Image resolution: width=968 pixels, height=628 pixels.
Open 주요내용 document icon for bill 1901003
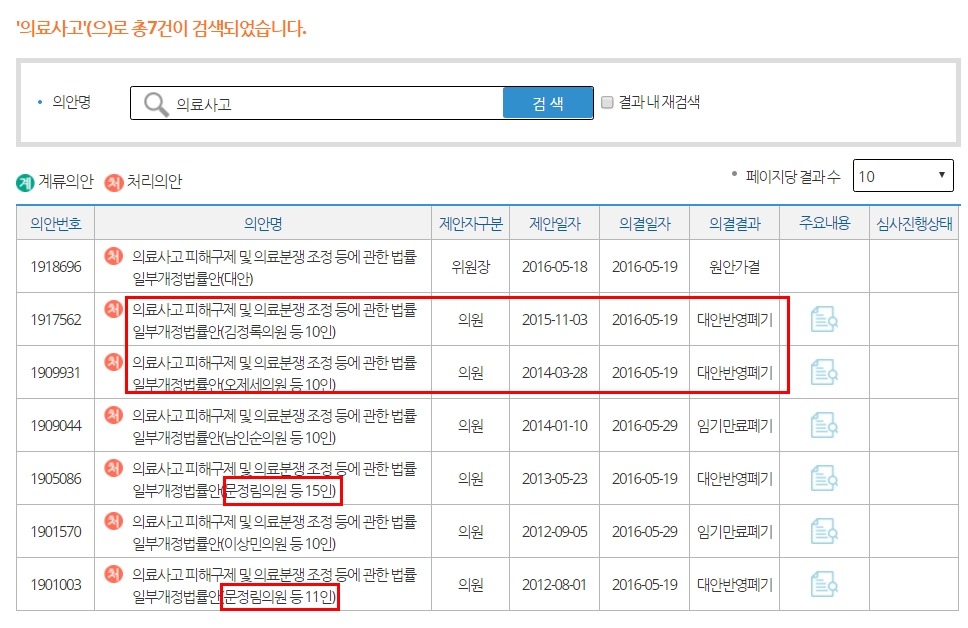[822, 585]
